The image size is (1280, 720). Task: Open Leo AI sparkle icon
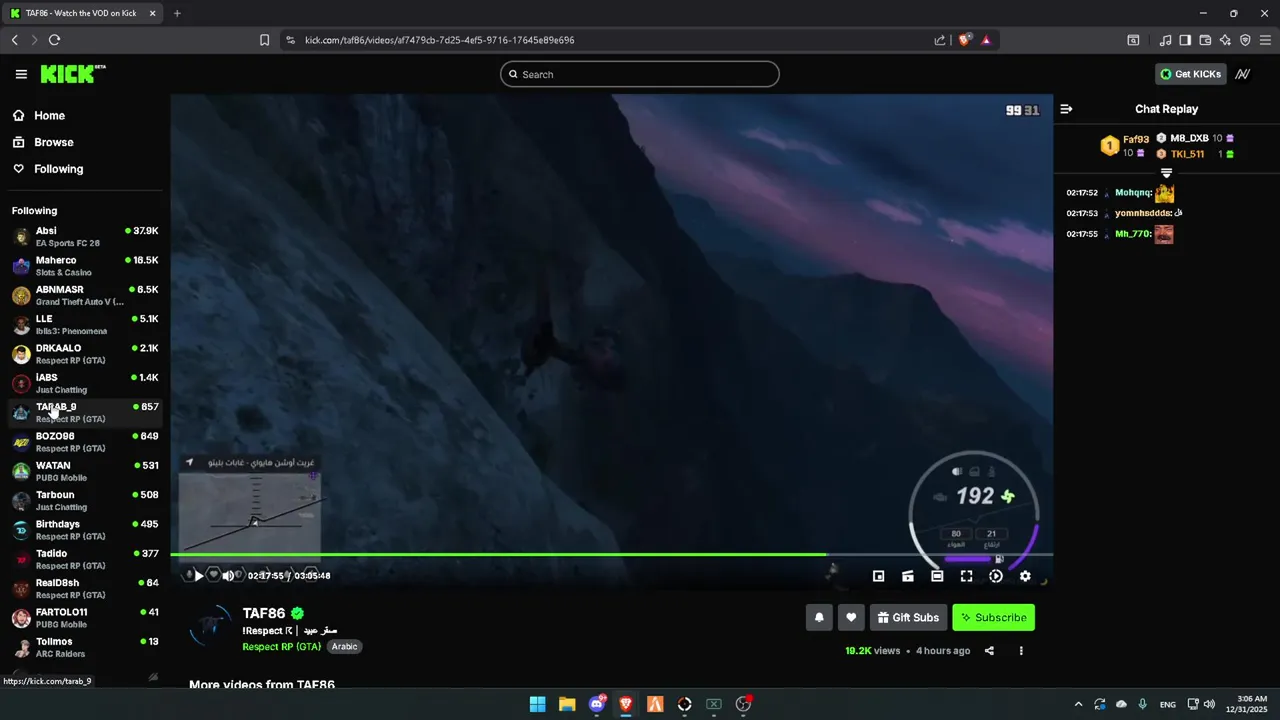[x=1225, y=40]
